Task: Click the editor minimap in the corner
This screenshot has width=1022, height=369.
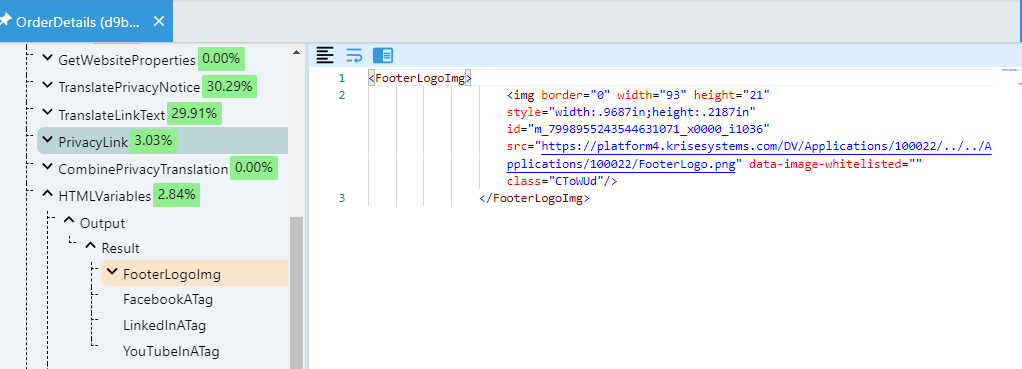Action: point(1010,75)
